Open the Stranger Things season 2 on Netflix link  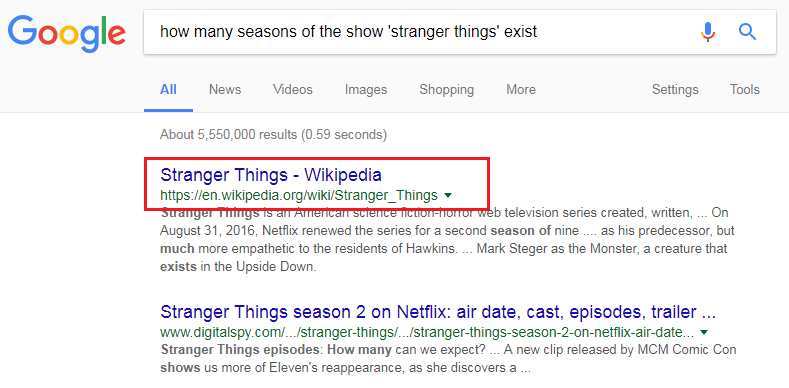coord(438,312)
